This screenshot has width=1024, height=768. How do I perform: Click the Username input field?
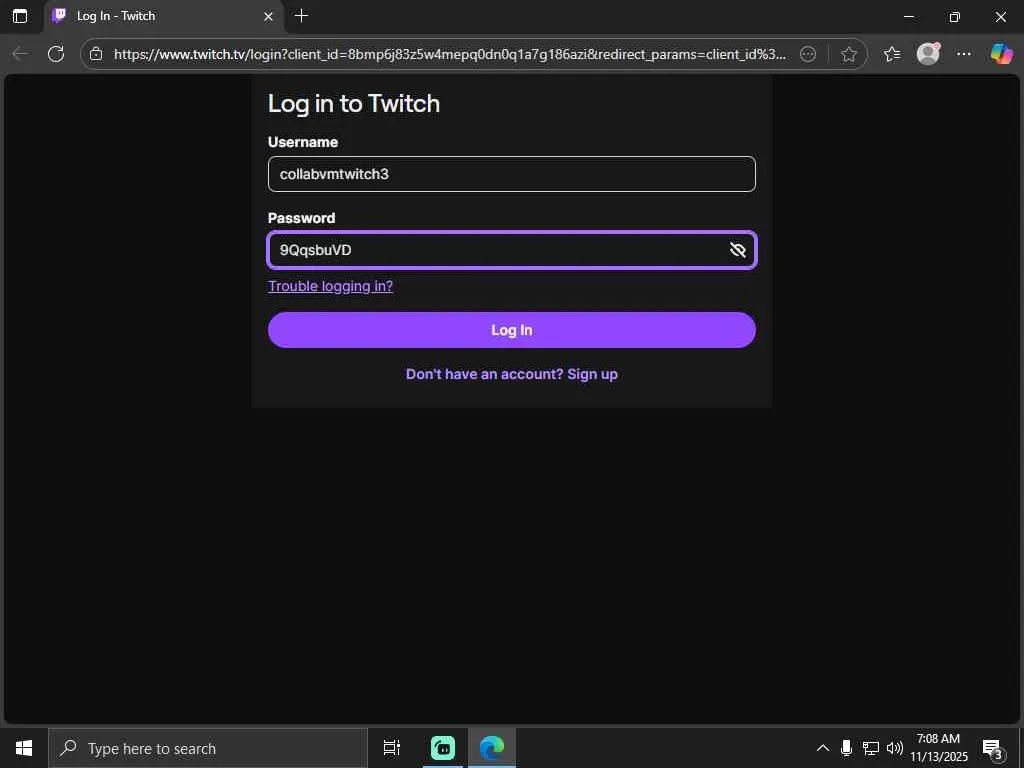pyautogui.click(x=511, y=174)
